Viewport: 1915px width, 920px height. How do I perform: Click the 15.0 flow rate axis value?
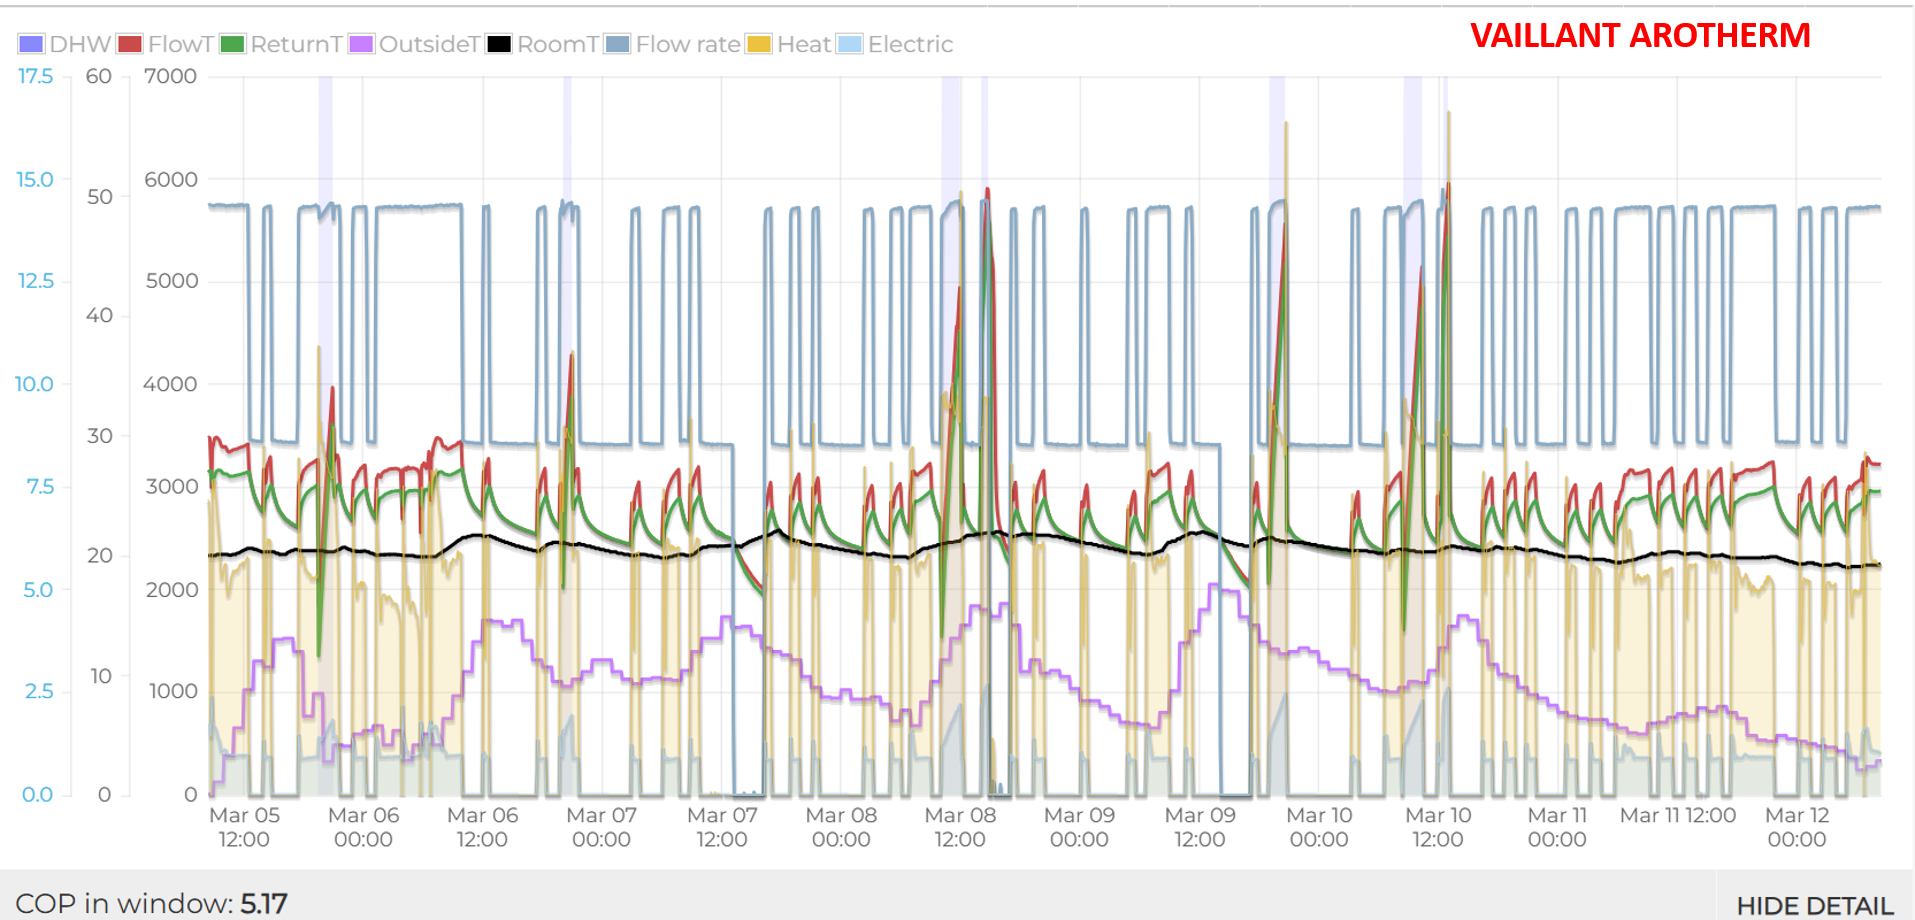(35, 179)
